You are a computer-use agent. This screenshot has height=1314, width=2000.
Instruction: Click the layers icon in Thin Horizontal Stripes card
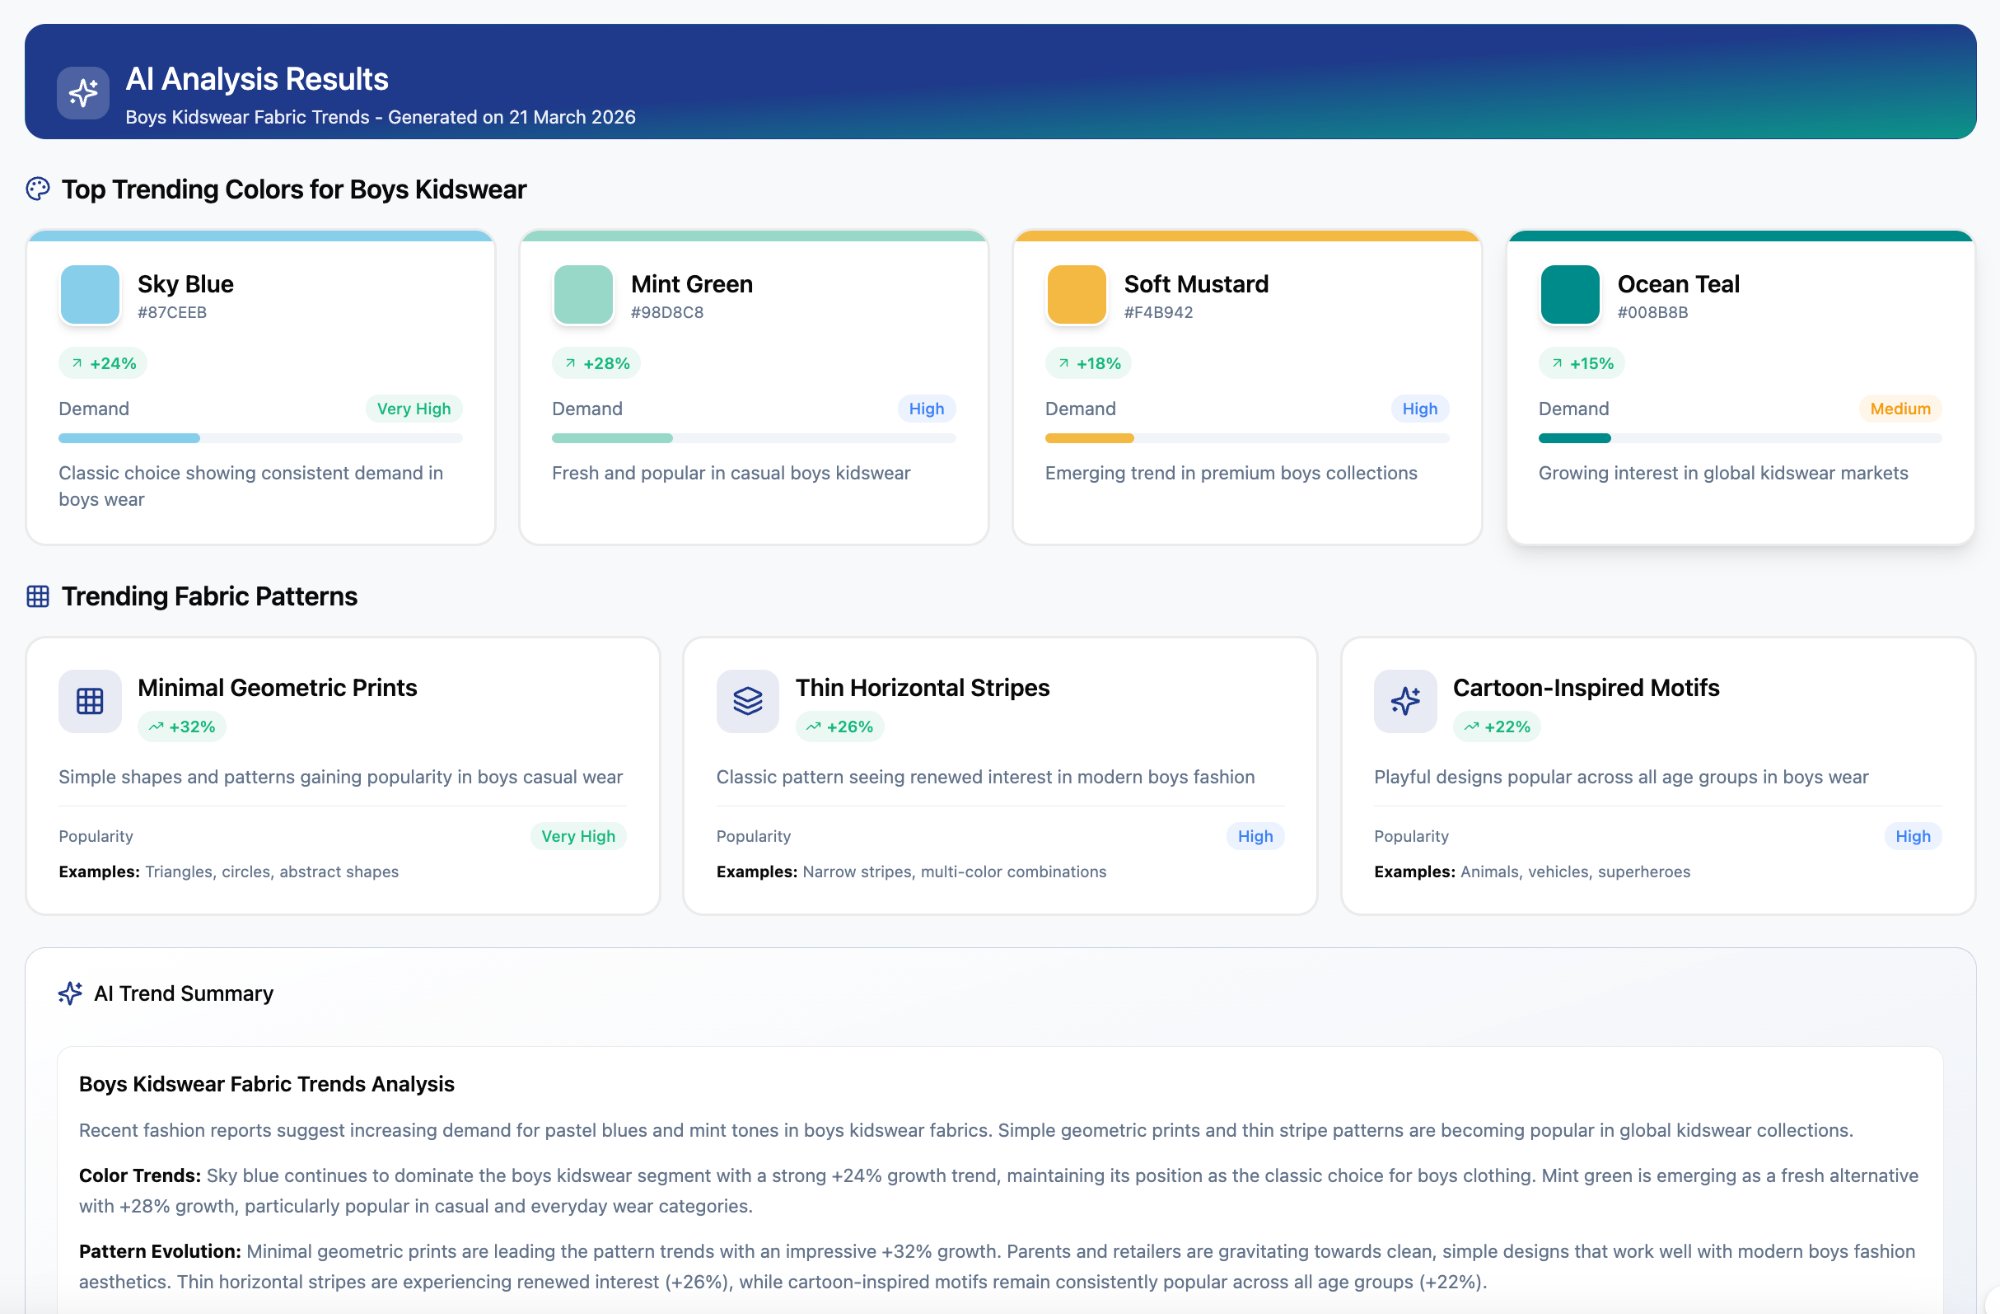click(747, 701)
